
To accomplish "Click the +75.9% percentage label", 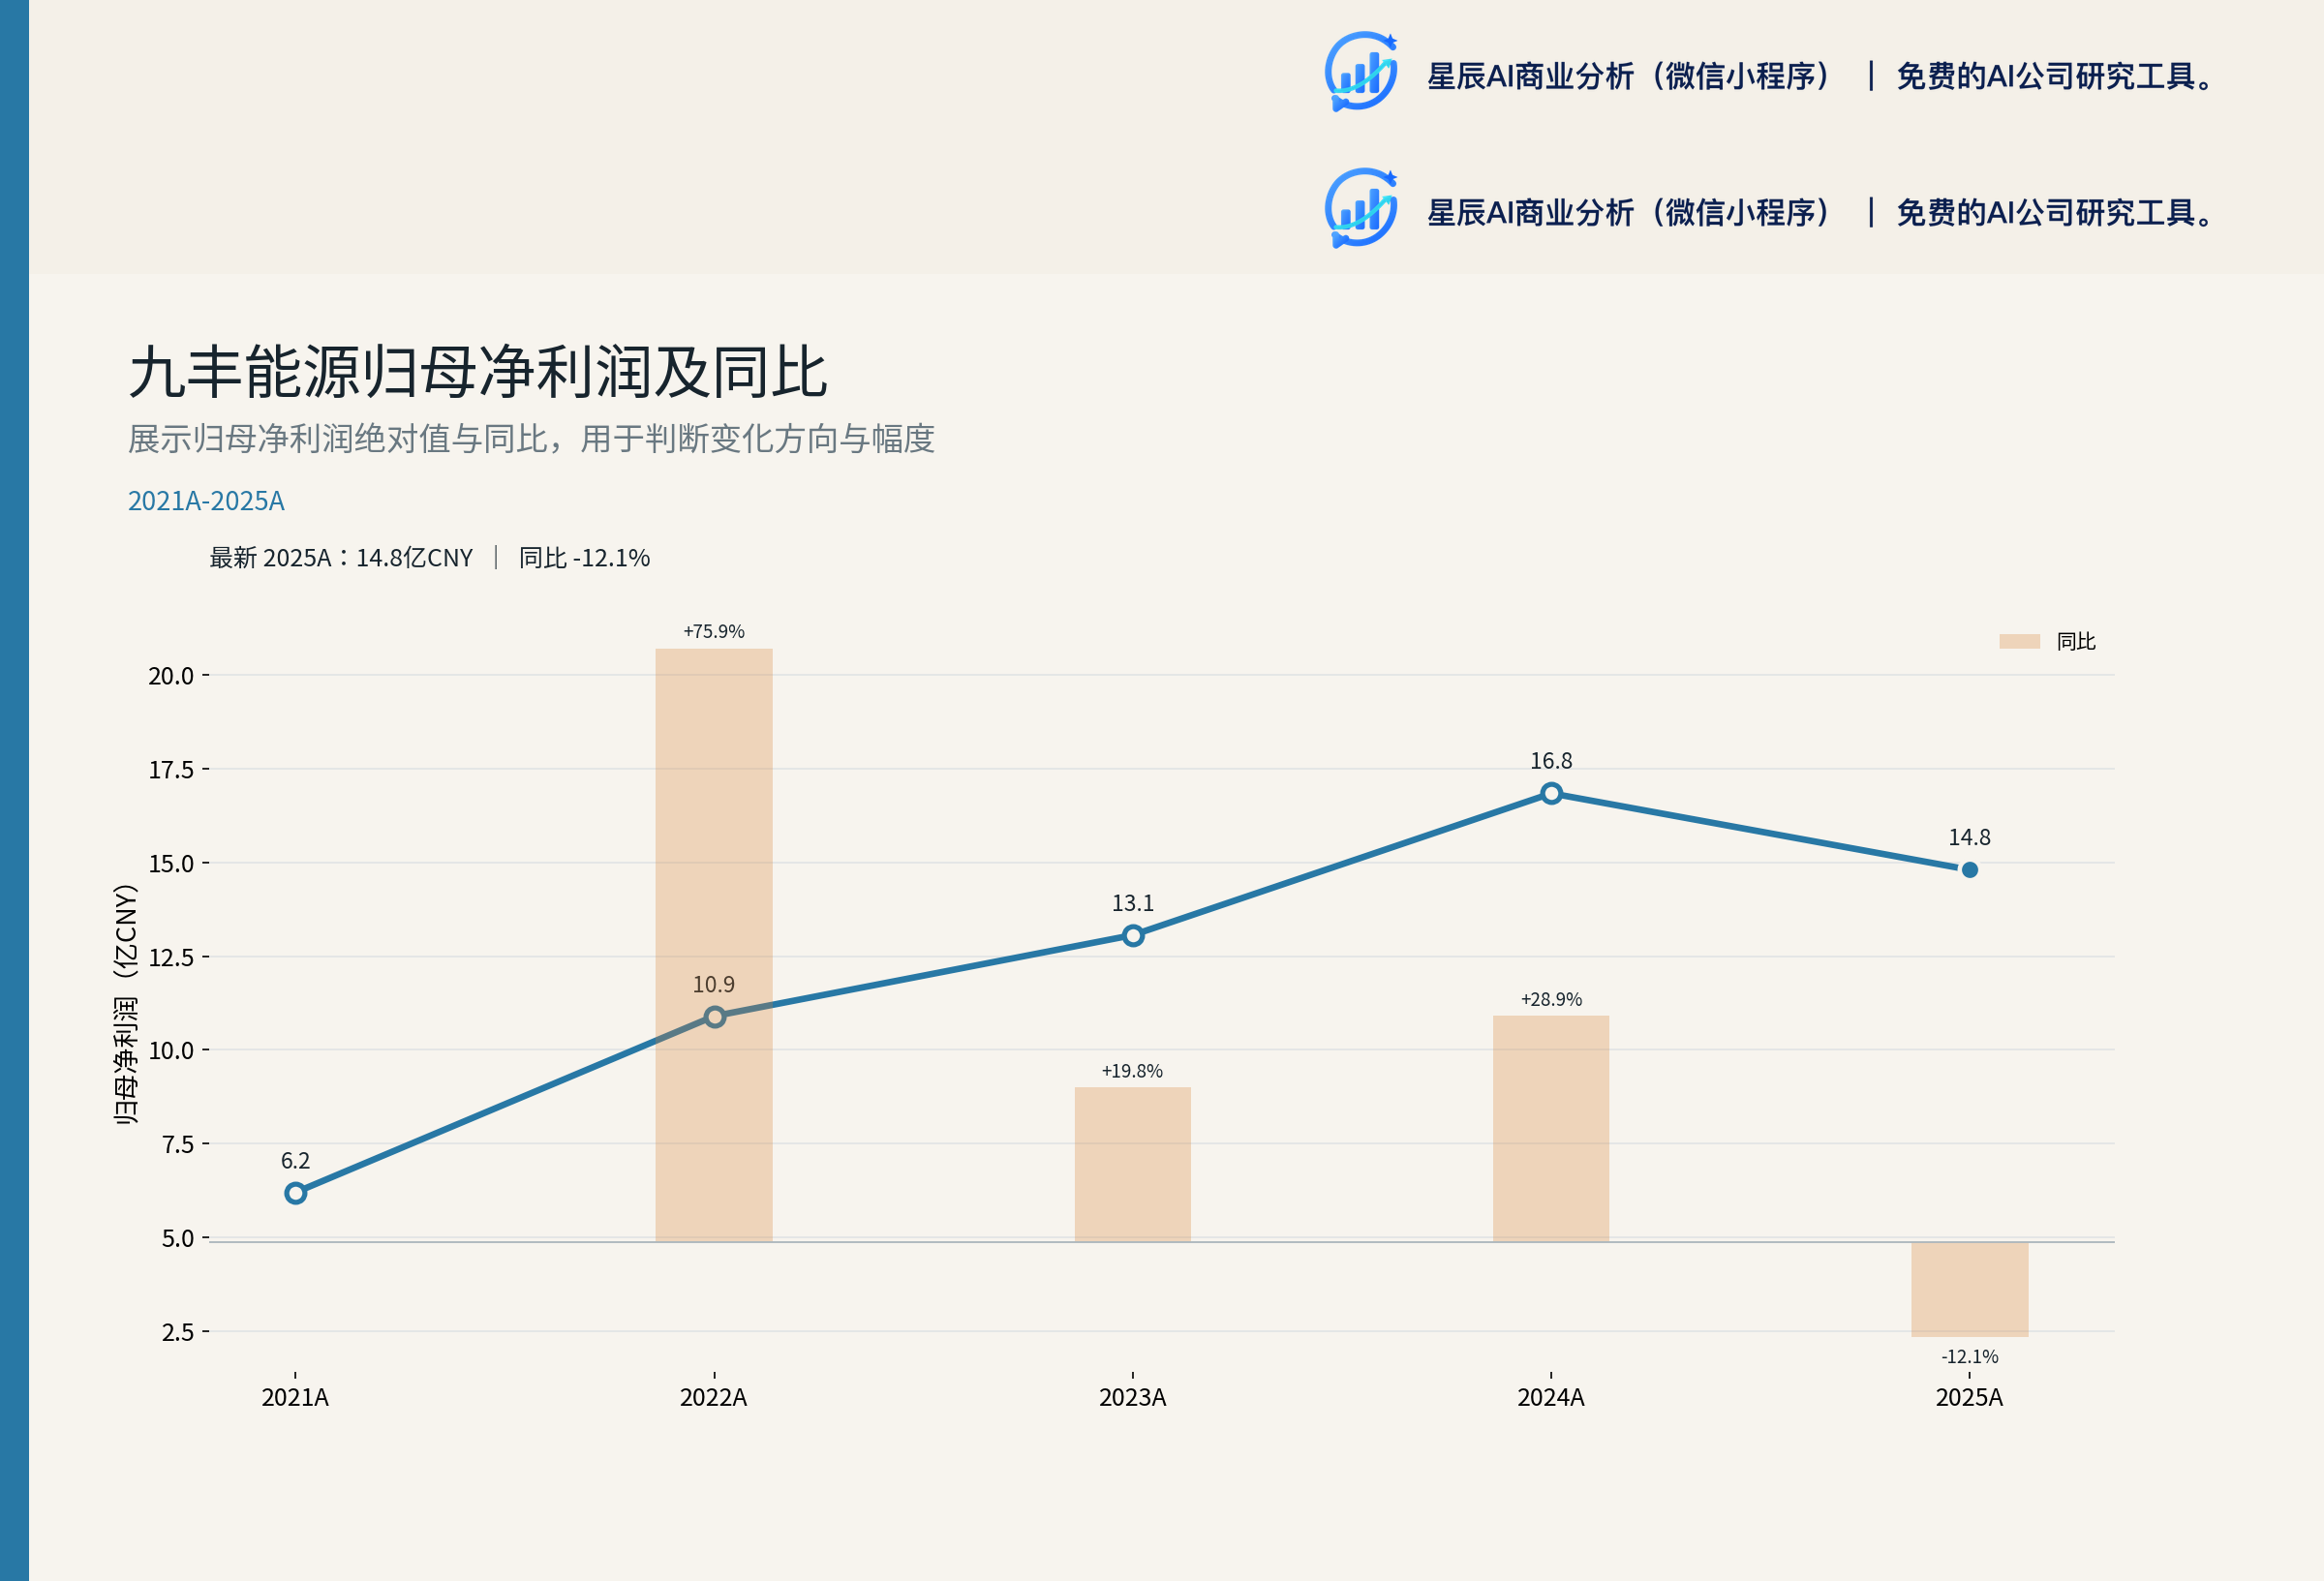I will click(x=714, y=631).
